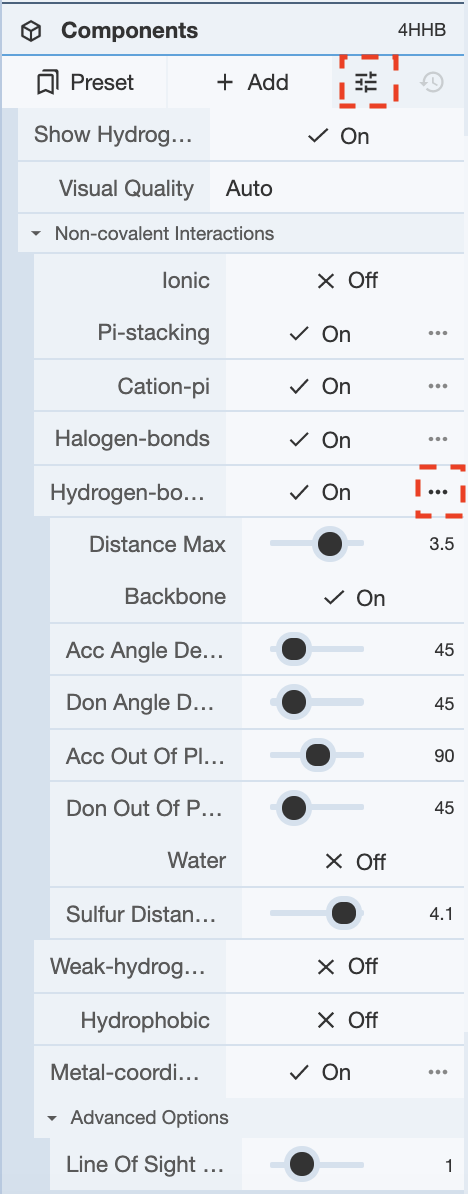Turn on Ionic interactions toggle
Viewport: 468px width, 1194px height.
[345, 280]
